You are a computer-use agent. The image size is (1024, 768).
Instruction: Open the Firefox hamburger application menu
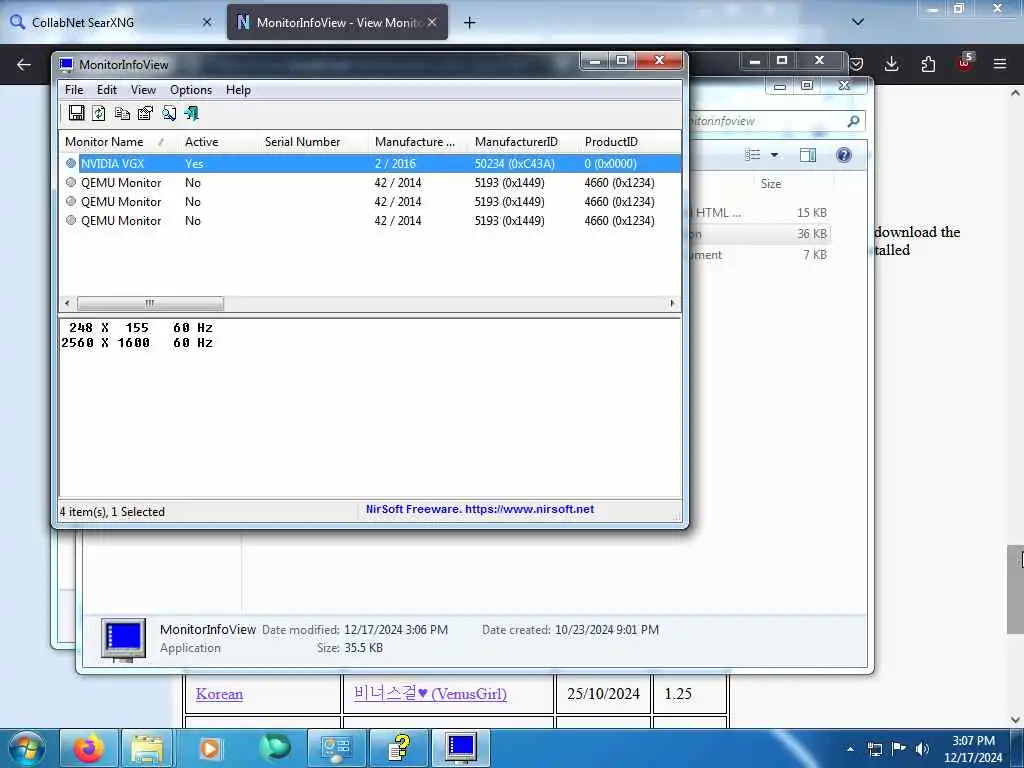(999, 64)
